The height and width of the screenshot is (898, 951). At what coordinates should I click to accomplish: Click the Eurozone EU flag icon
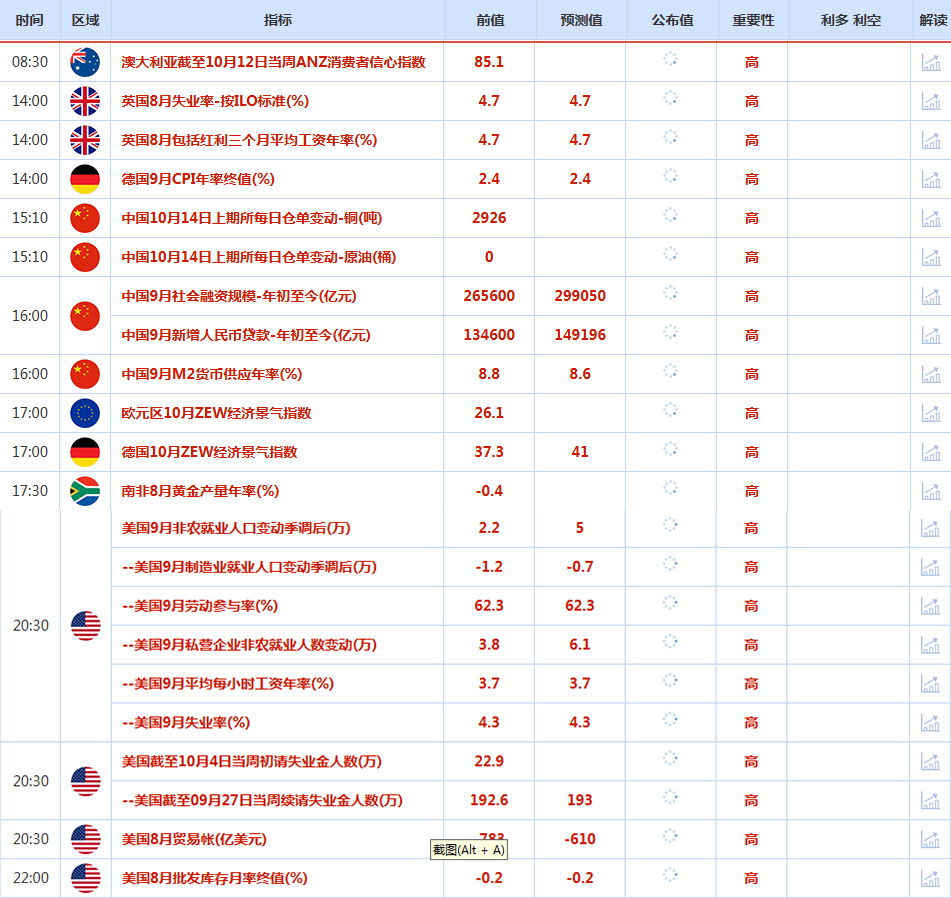85,413
